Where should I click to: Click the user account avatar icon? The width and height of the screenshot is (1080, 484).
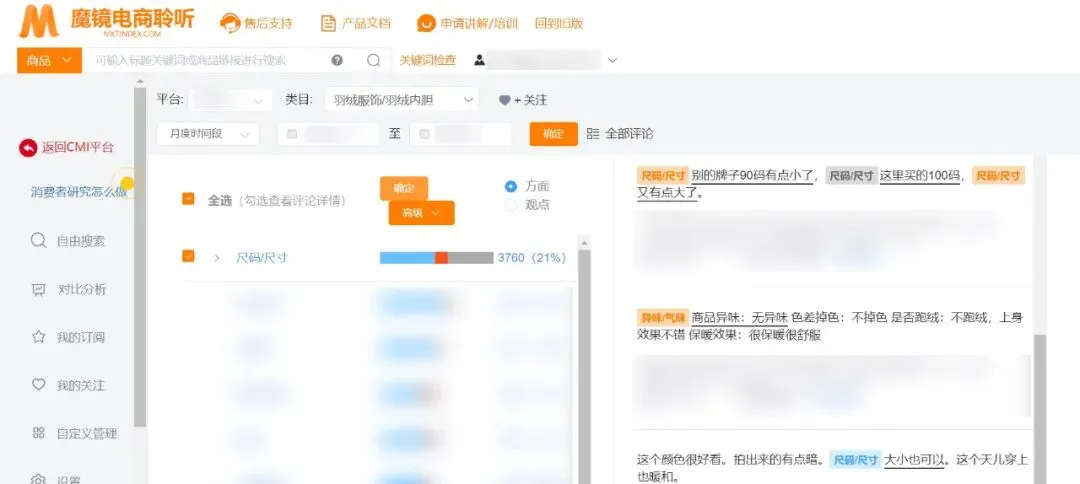click(479, 60)
